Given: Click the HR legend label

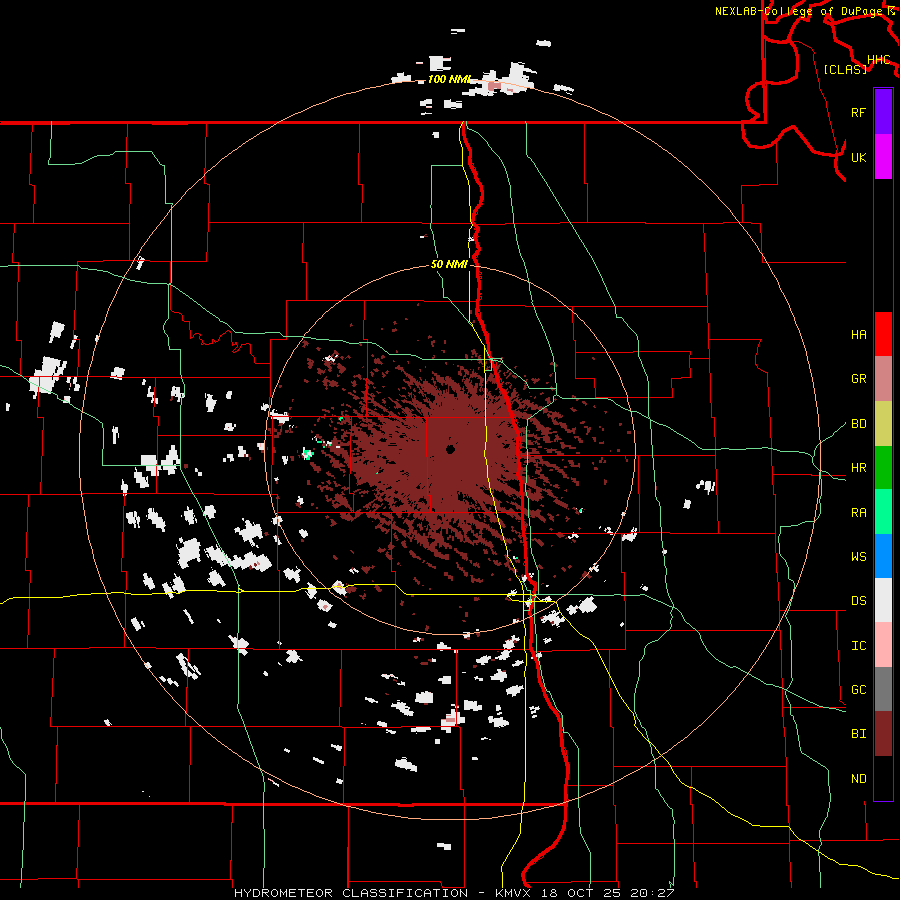Looking at the screenshot, I should coord(858,468).
